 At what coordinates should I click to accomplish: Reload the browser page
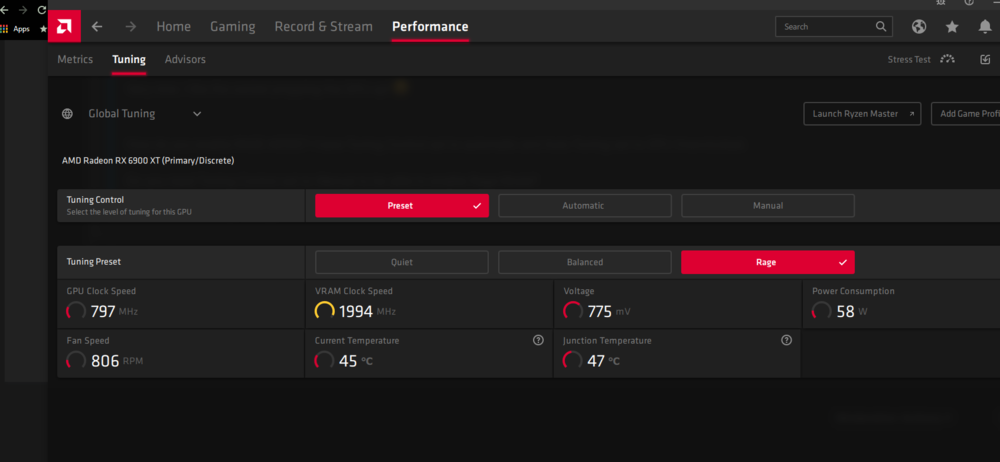(42, 10)
